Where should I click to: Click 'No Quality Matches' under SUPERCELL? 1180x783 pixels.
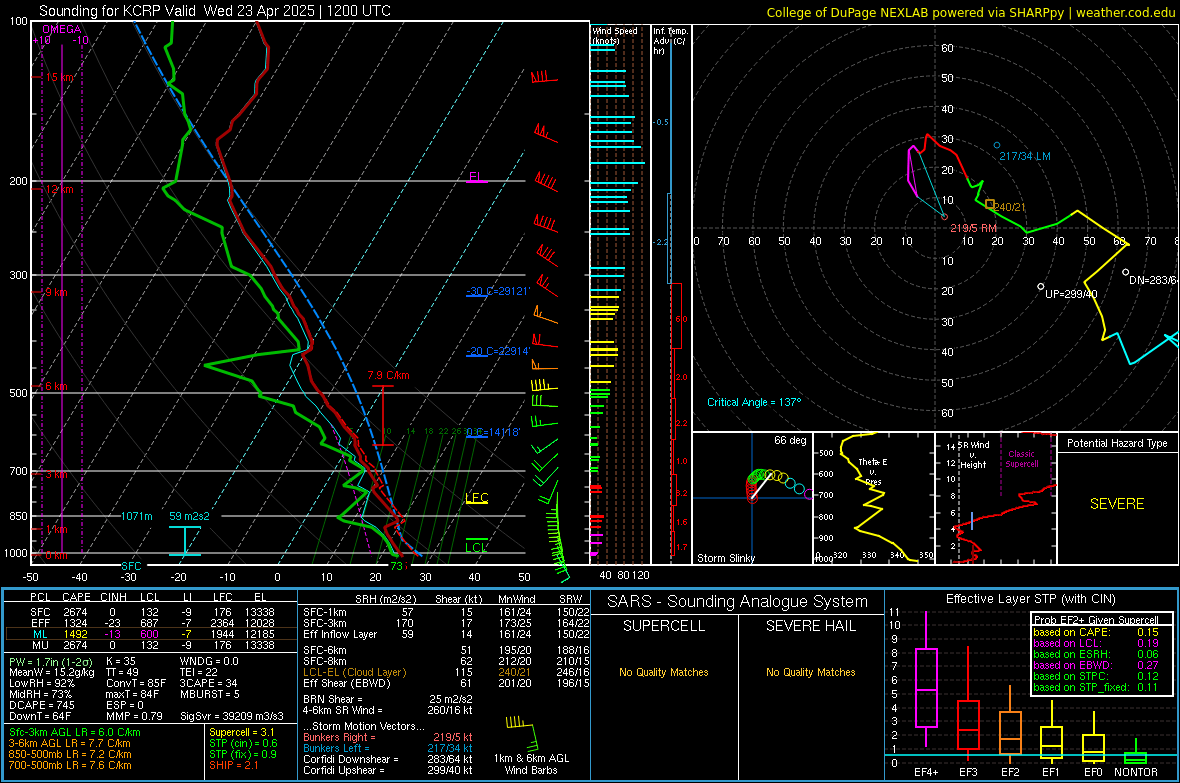click(664, 672)
